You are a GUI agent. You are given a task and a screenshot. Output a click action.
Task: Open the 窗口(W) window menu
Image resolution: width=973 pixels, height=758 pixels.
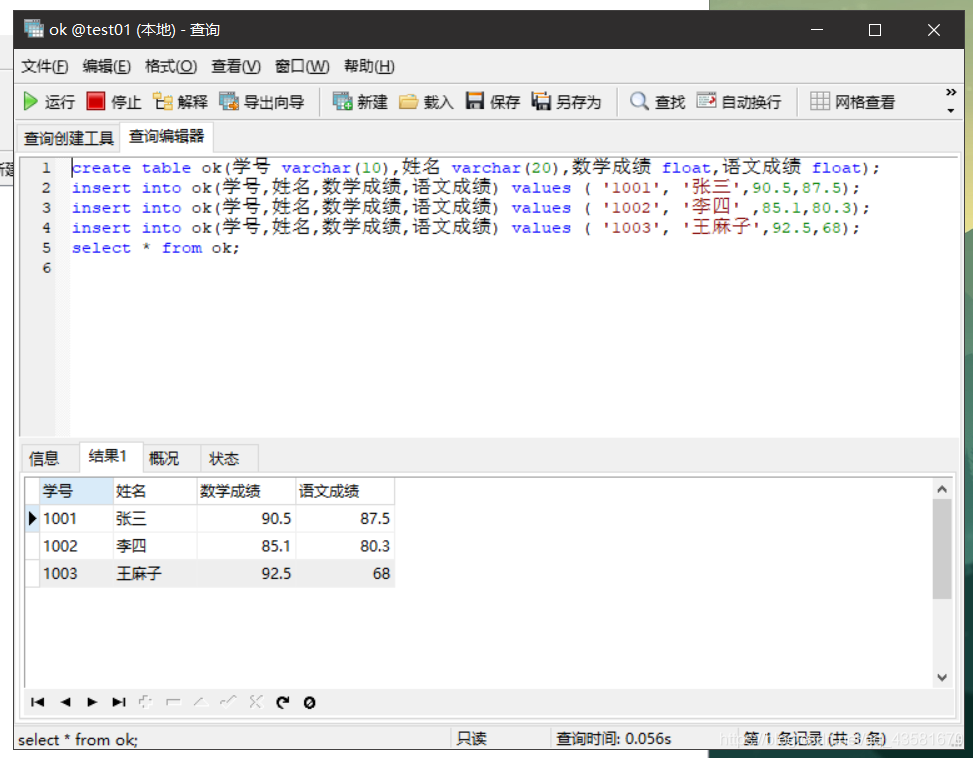[x=301, y=66]
